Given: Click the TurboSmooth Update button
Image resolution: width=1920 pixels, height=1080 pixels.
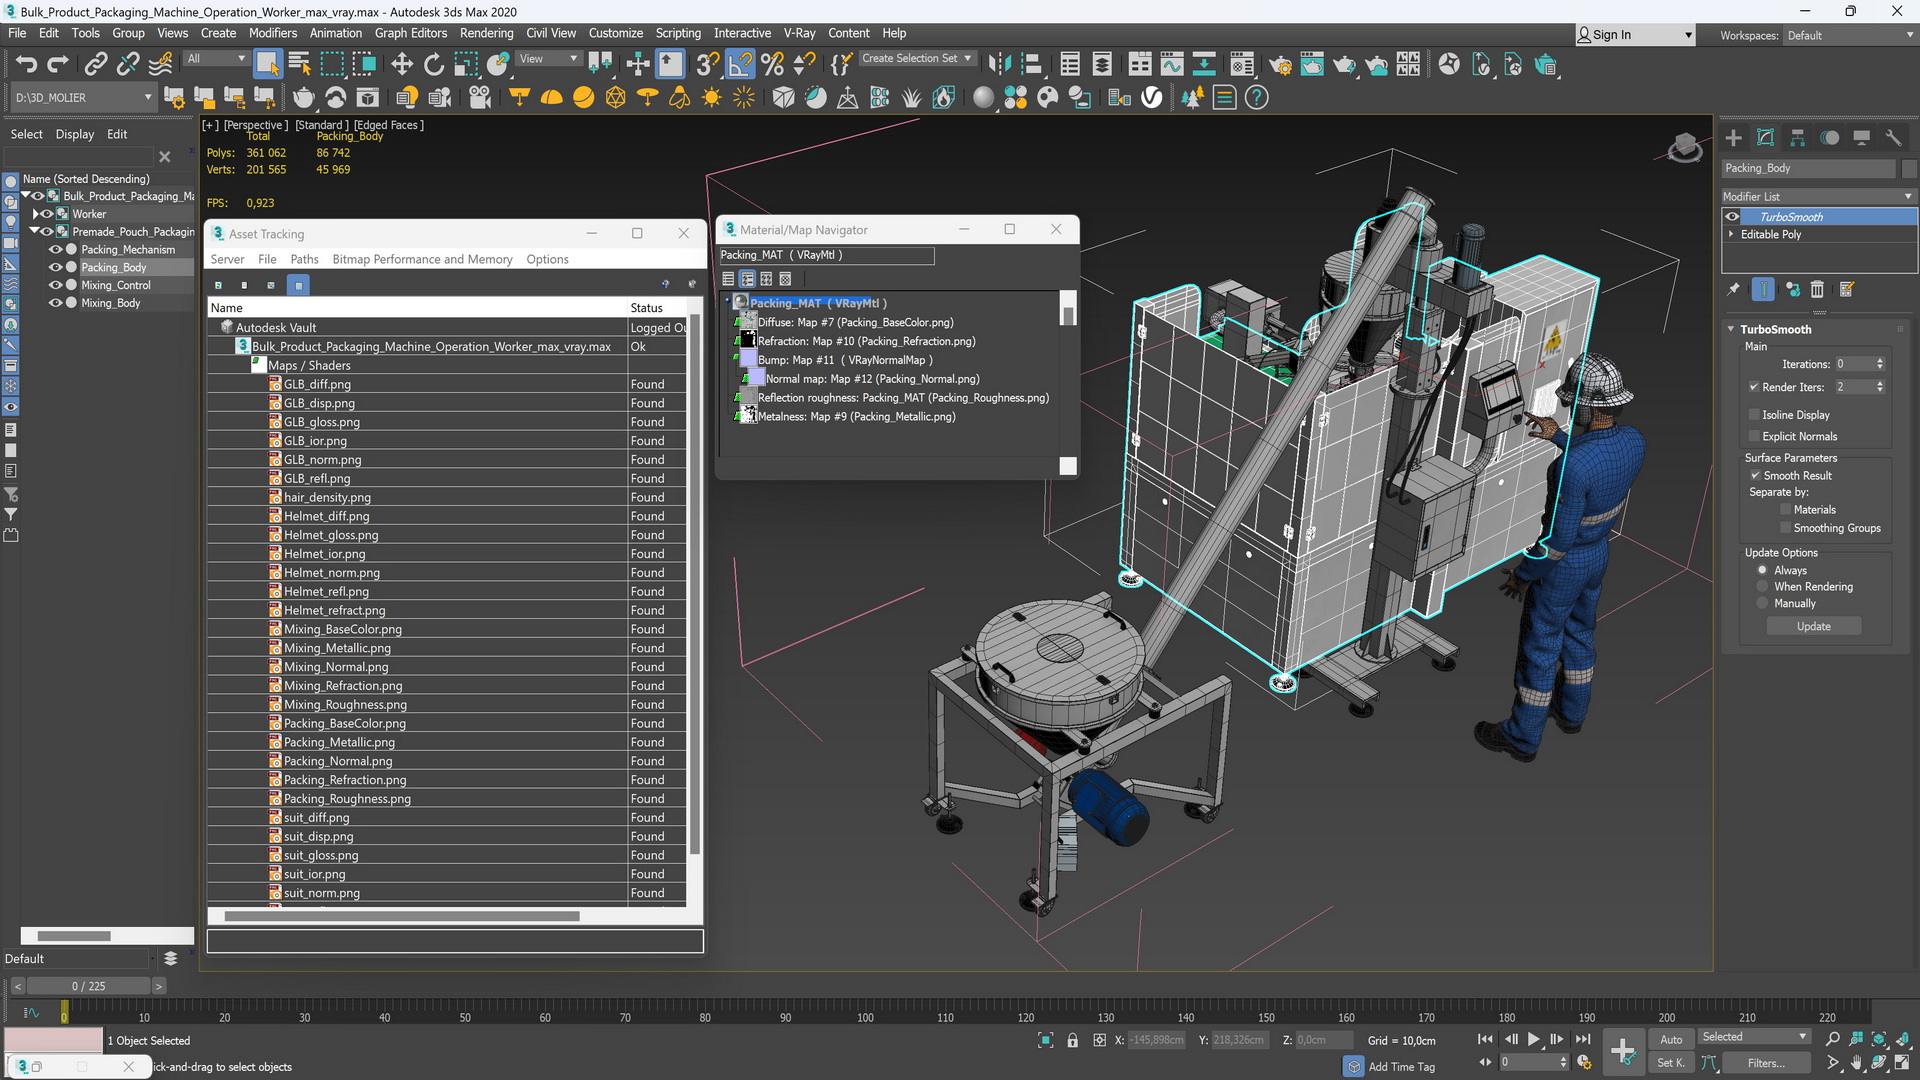Looking at the screenshot, I should (x=1813, y=627).
